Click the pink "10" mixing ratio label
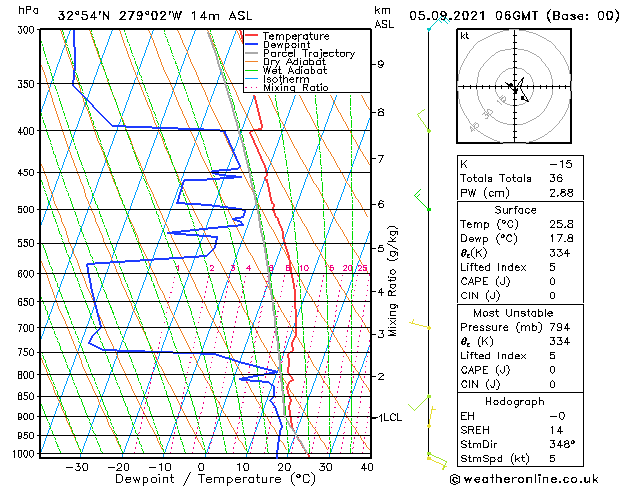Screen dimensions: 629x486 tap(304, 268)
